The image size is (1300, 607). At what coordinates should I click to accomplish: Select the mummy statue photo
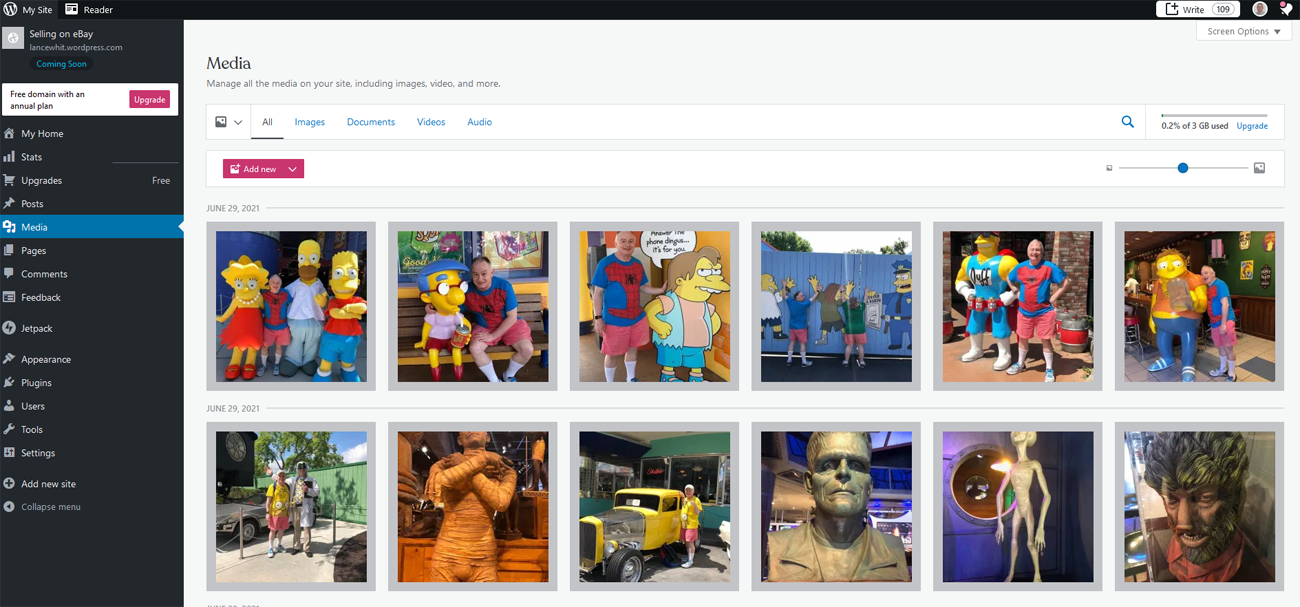tap(473, 506)
